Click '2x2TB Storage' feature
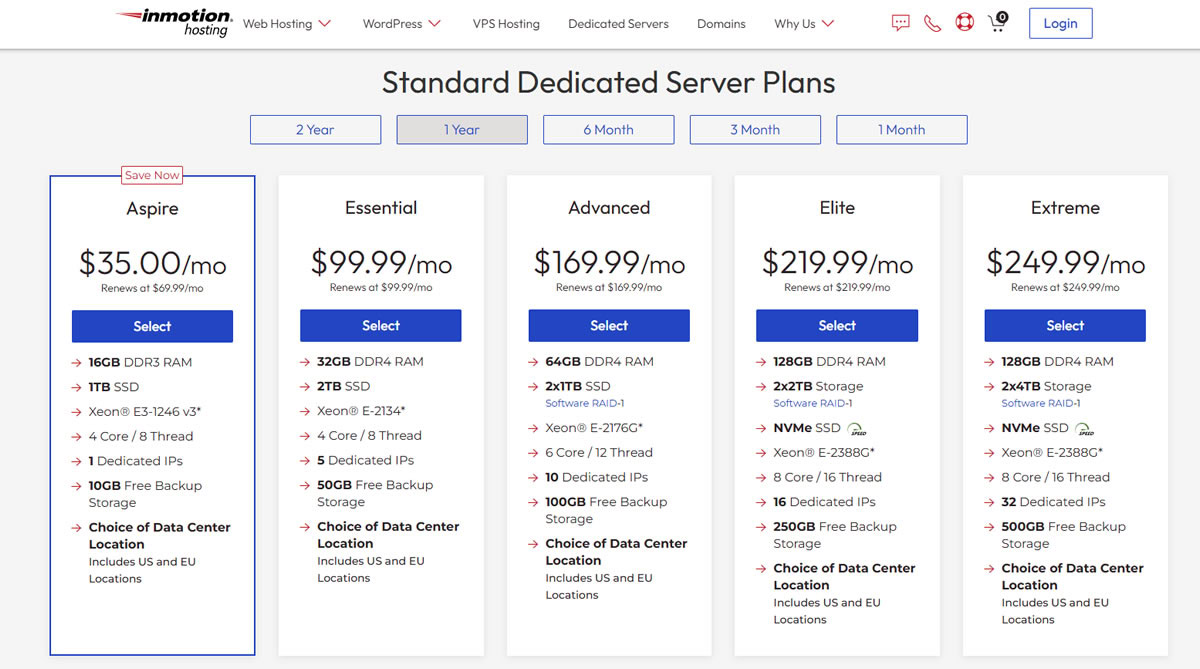Viewport: 1200px width, 669px height. point(818,386)
